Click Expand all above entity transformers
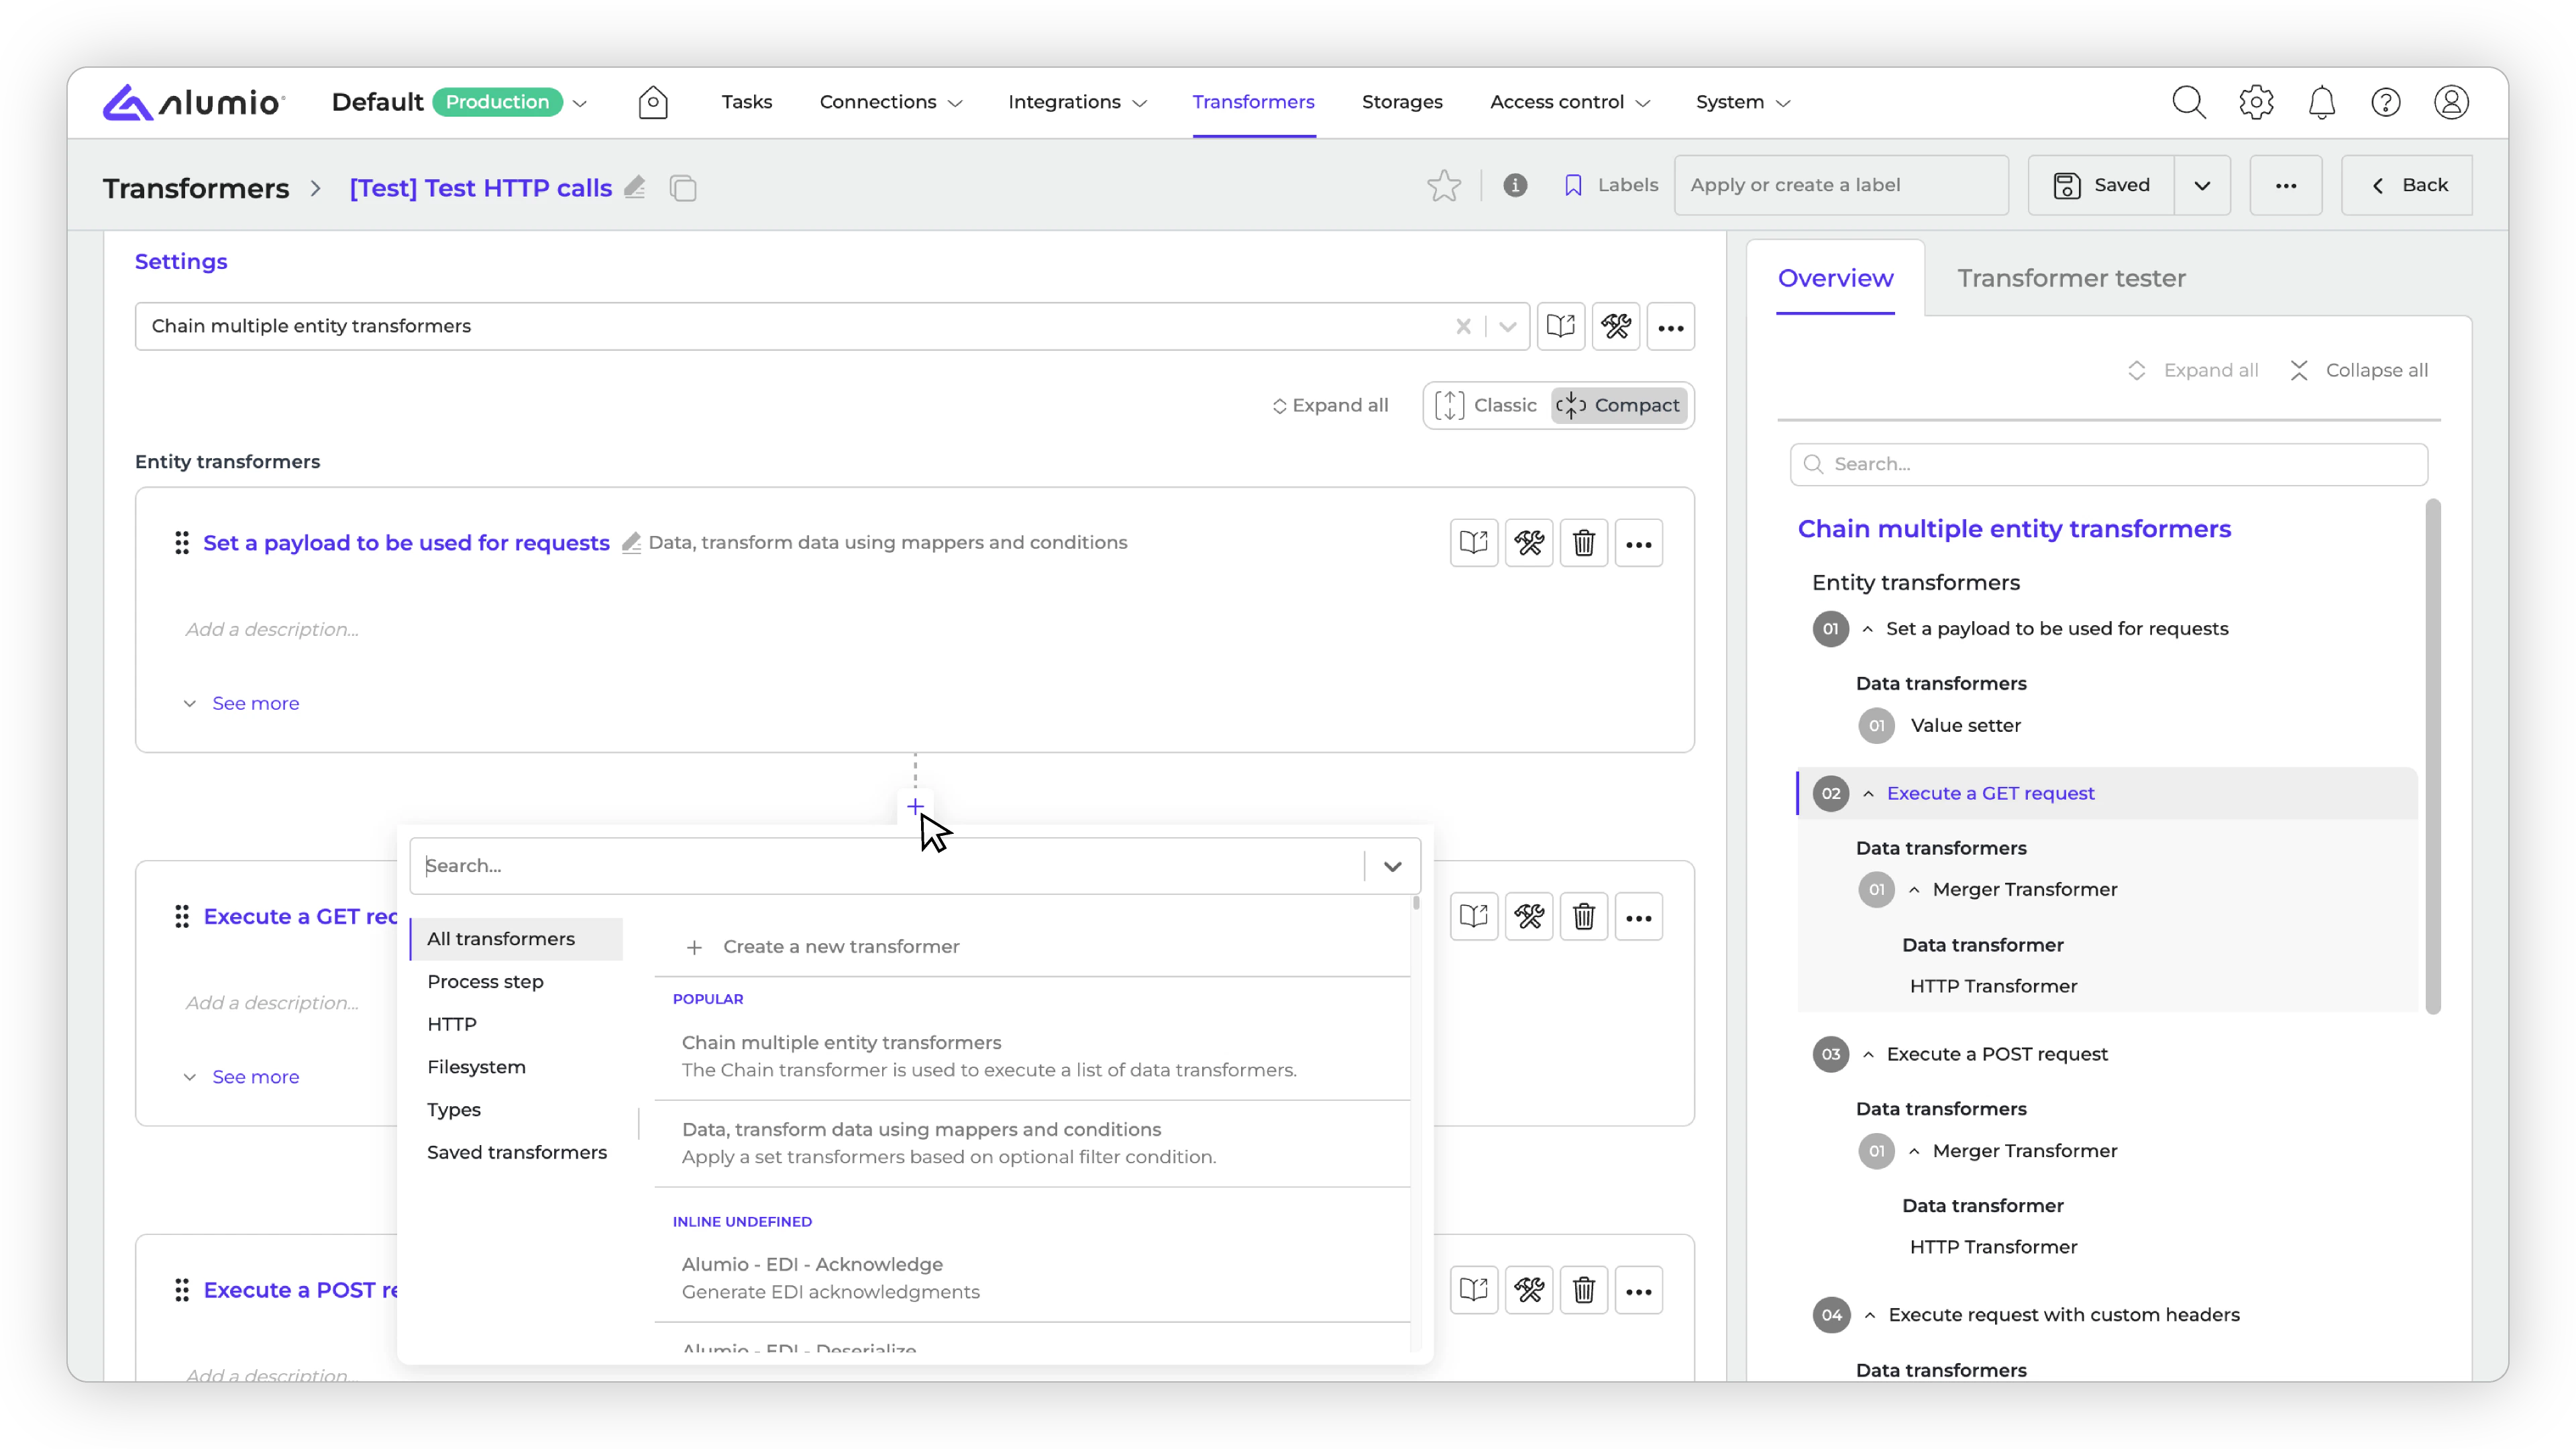This screenshot has height=1449, width=2576. [1330, 405]
